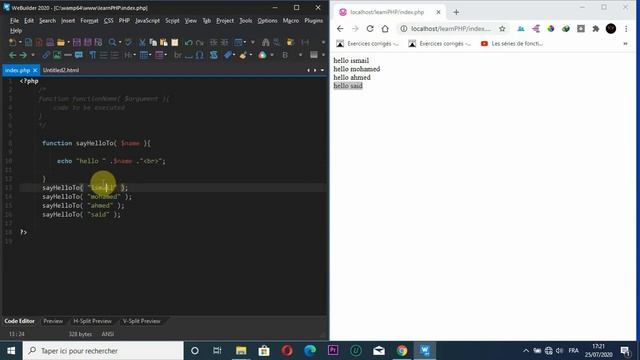Screen dimensions: 640x360
Task: Reload the page in Chrome
Action: pyautogui.click(x=370, y=29)
